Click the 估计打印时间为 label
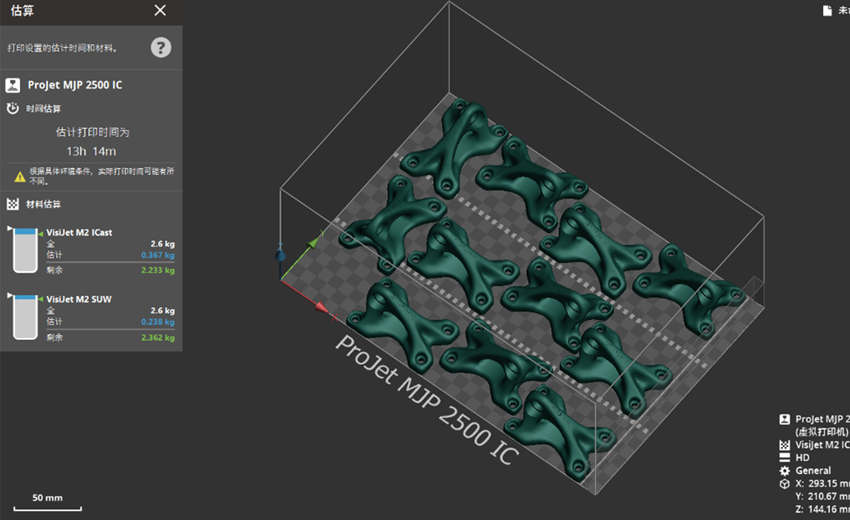 coord(92,132)
